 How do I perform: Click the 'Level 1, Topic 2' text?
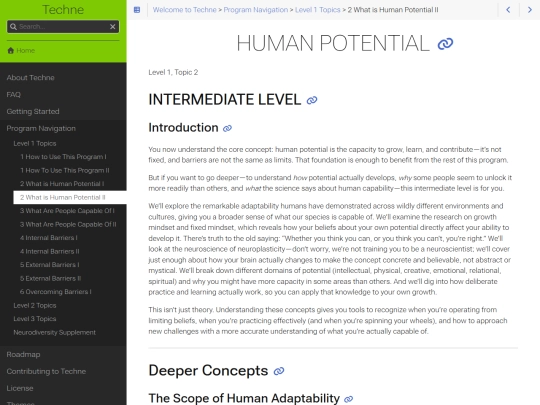pyautogui.click(x=173, y=72)
